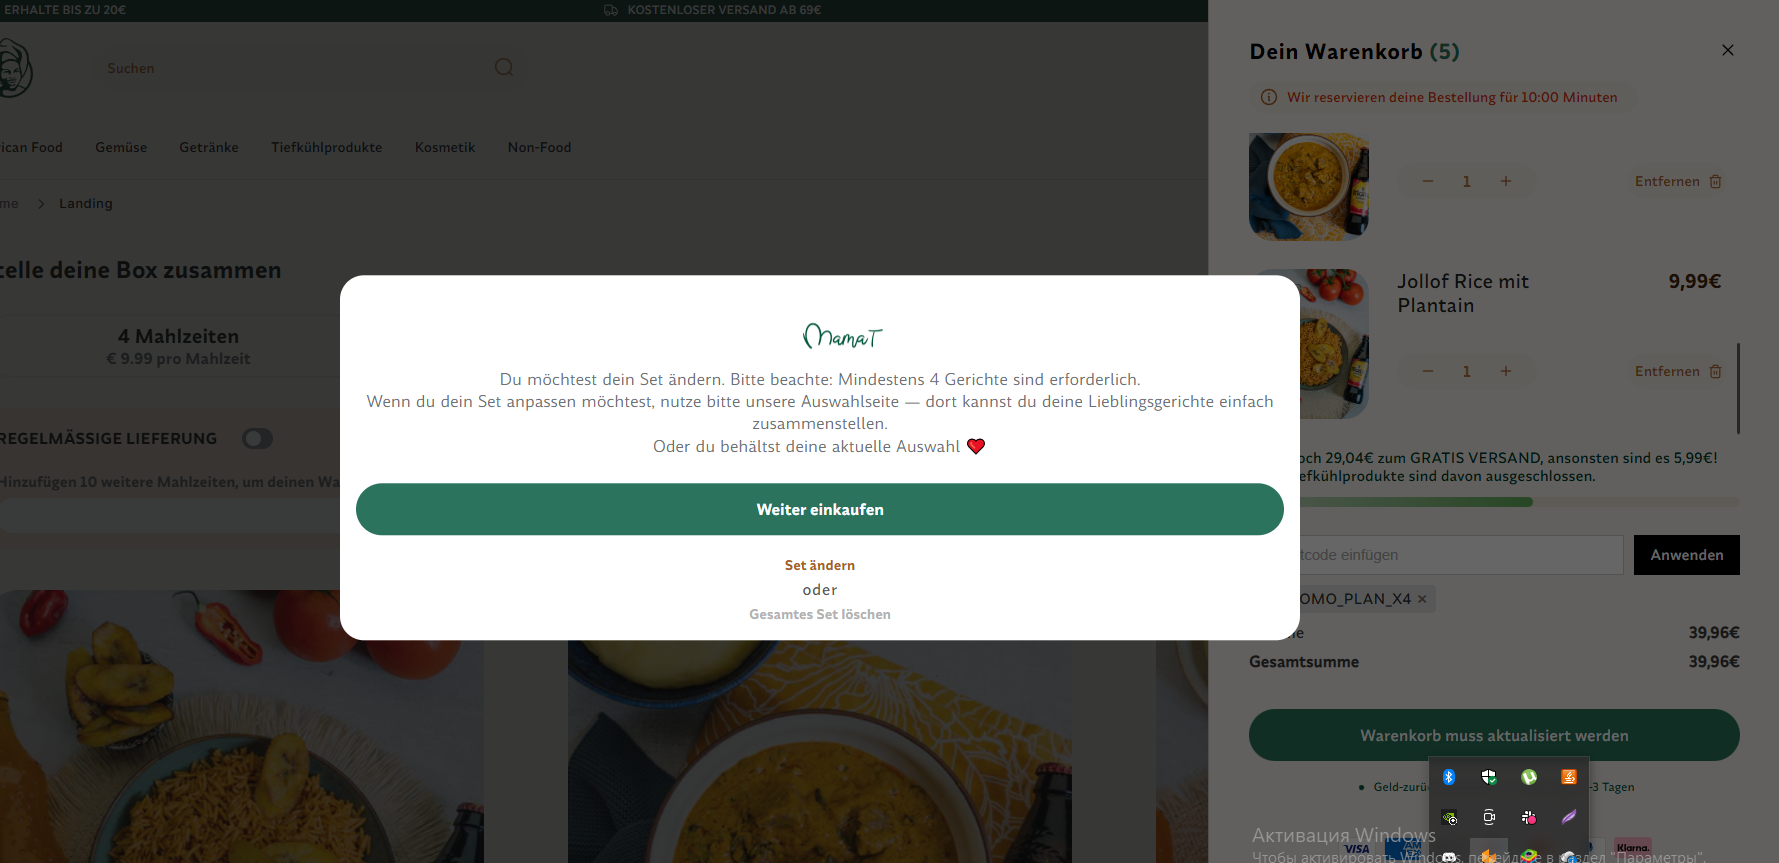Click Weiter einkaufen button
The image size is (1779, 863).
pyautogui.click(x=820, y=509)
